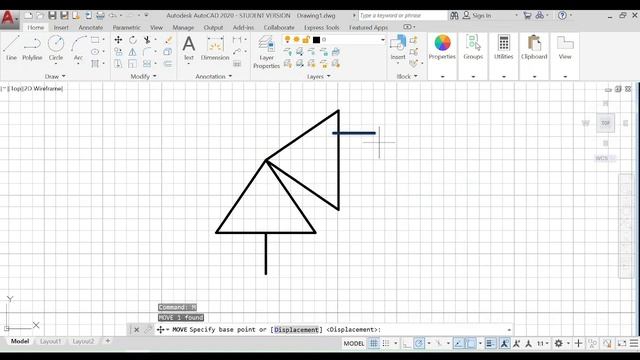Open the Parametric ribbon tab

[127, 27]
